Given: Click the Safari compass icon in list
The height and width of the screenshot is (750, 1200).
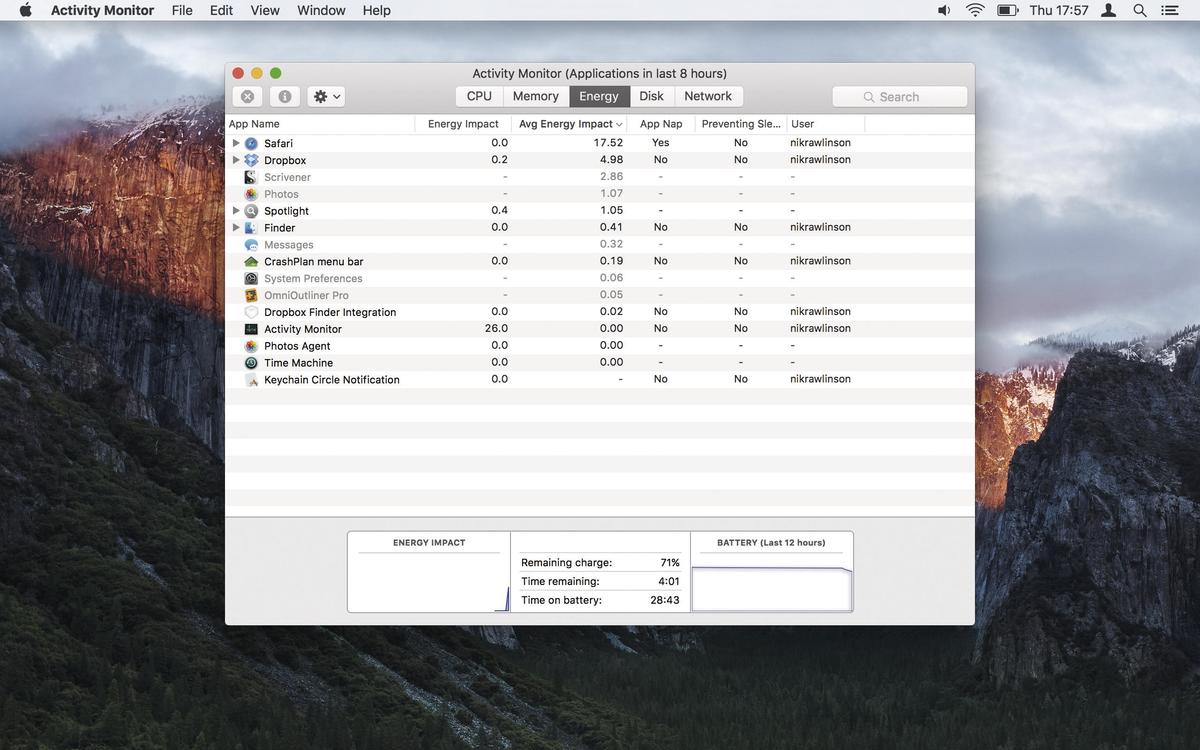Looking at the screenshot, I should point(251,143).
